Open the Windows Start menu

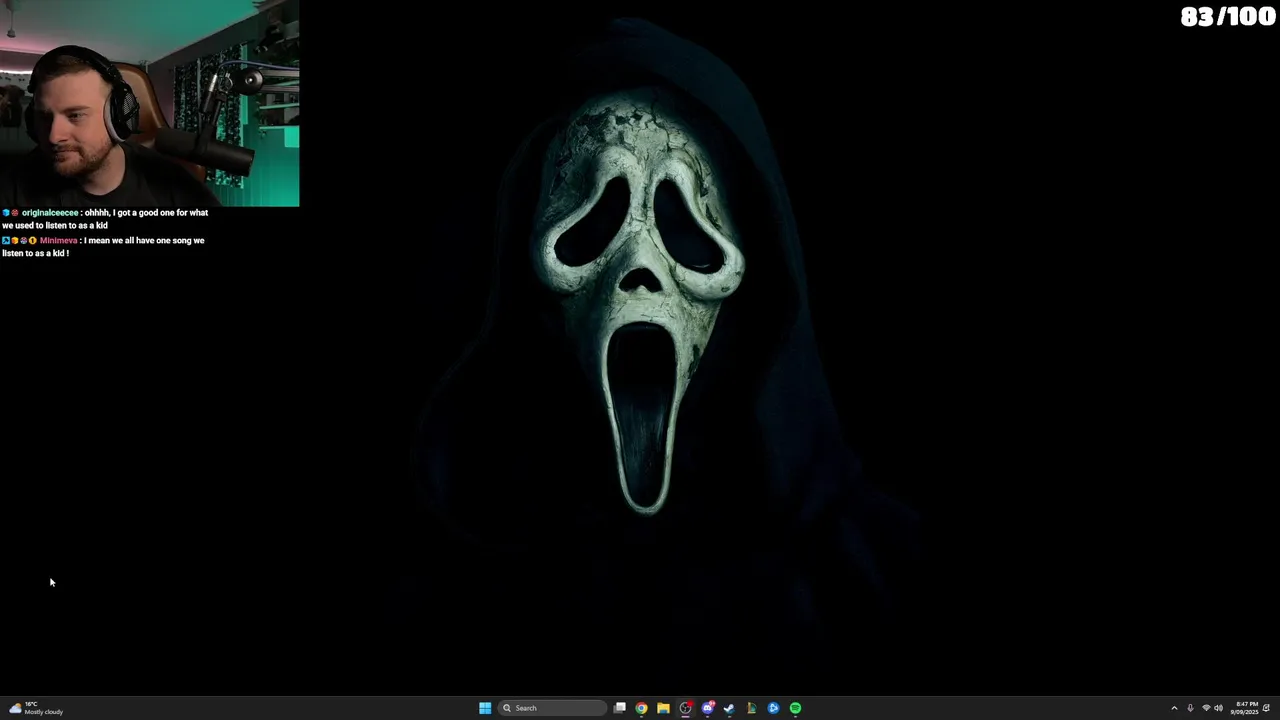point(485,708)
